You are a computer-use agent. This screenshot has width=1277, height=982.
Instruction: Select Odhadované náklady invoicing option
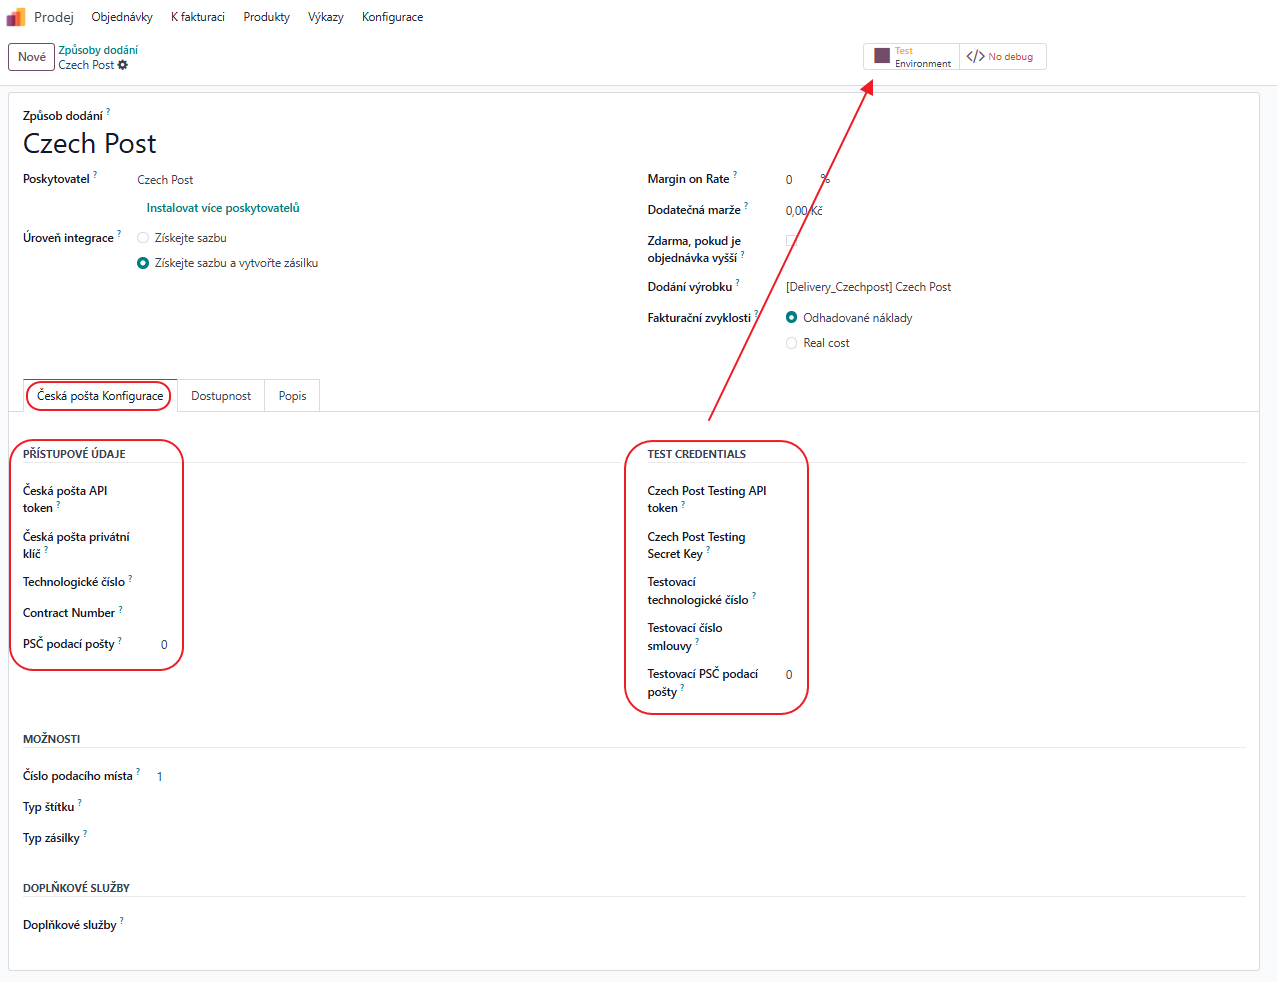(x=792, y=318)
